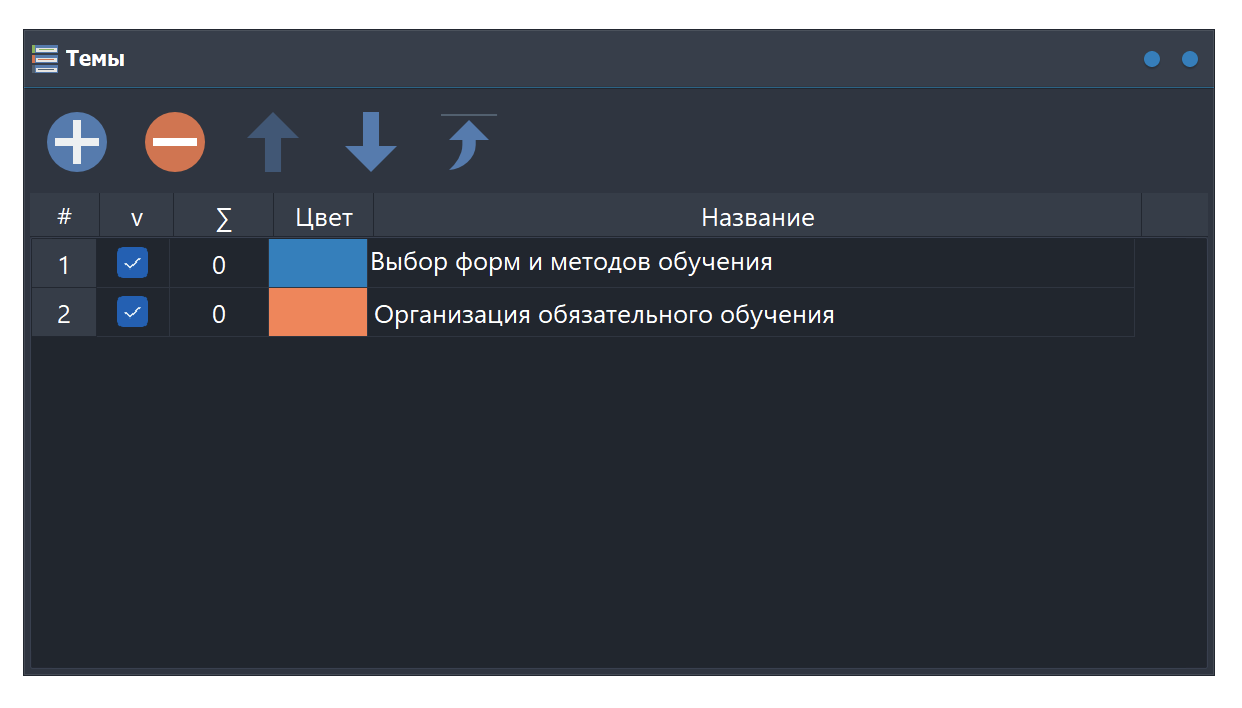Uncheck checkbox for Организация обязательного обучения
Screen dimensions: 1242x708
132,313
